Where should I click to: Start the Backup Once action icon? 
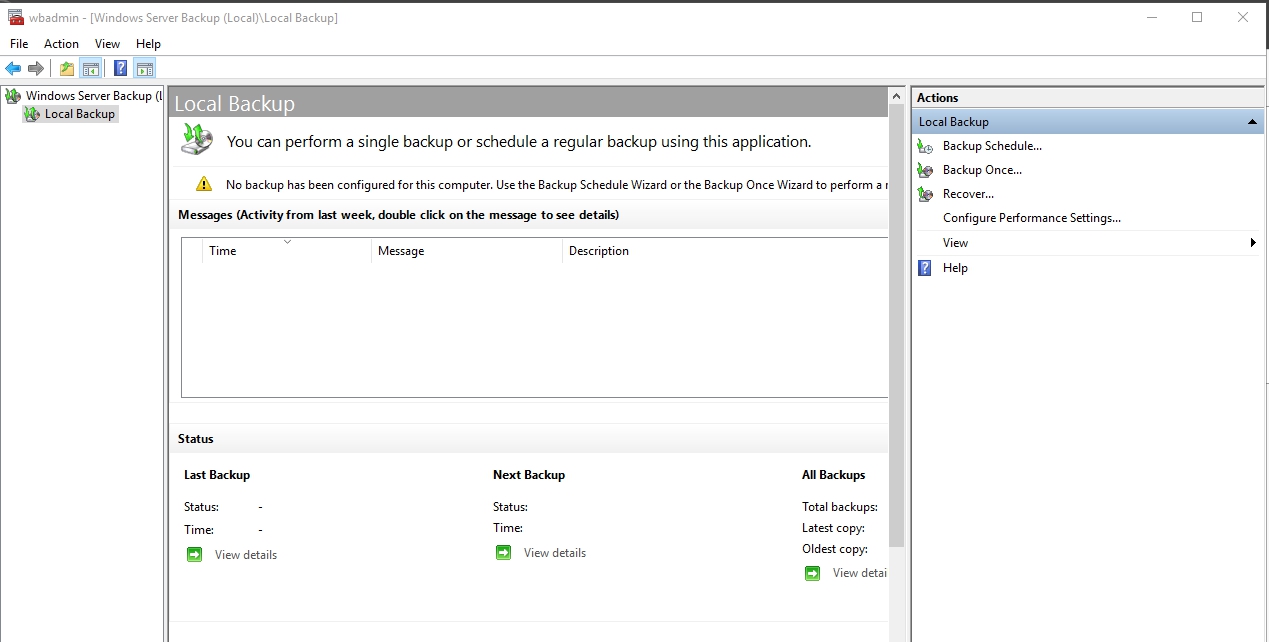coord(924,170)
